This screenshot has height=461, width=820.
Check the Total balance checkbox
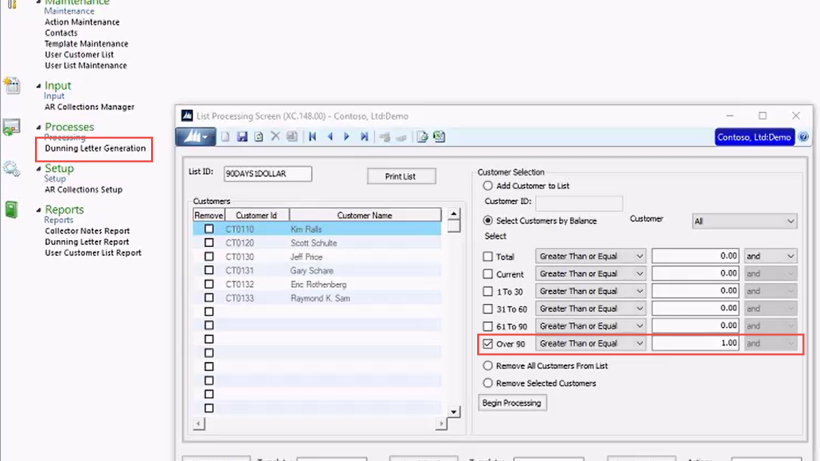pyautogui.click(x=488, y=257)
